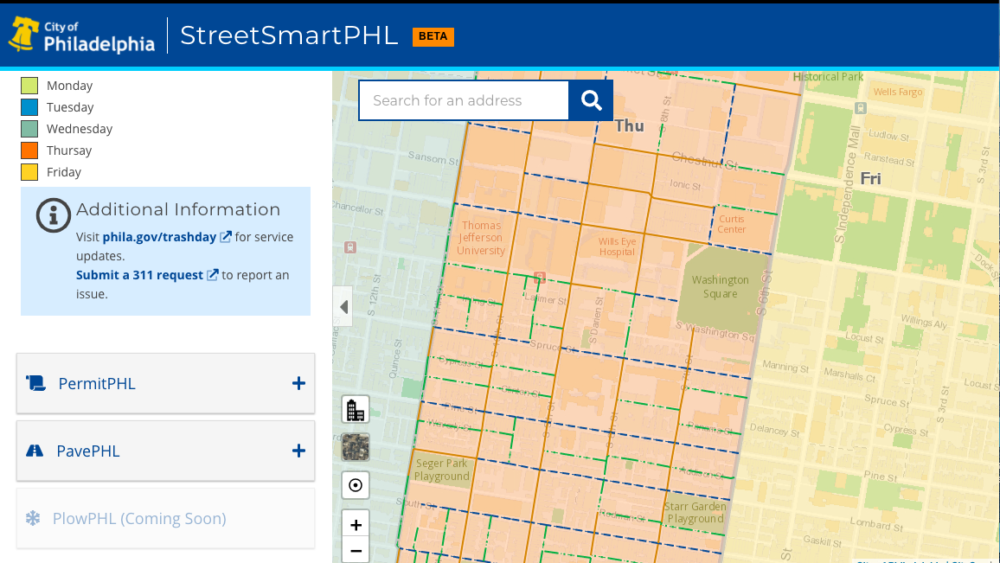Click the Tuesday legend color swatch

(x=29, y=107)
